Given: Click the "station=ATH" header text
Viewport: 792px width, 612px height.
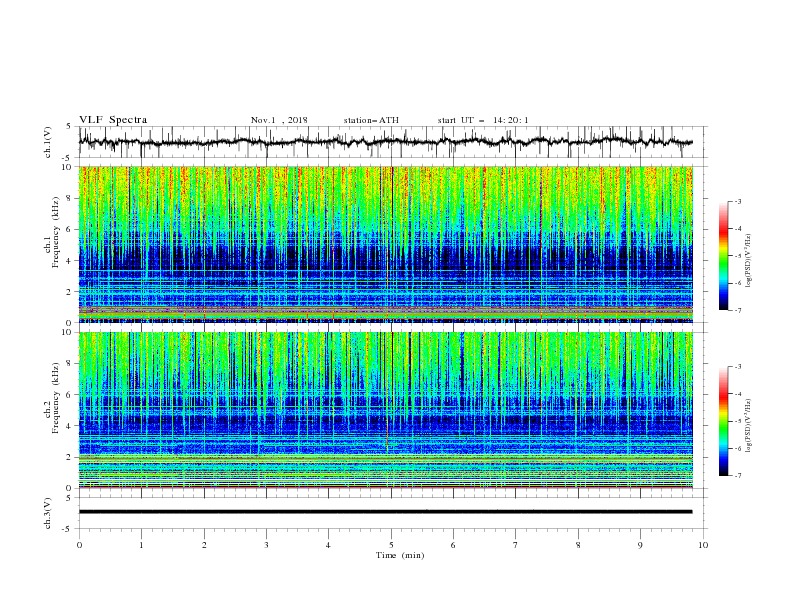Looking at the screenshot, I should [371, 120].
